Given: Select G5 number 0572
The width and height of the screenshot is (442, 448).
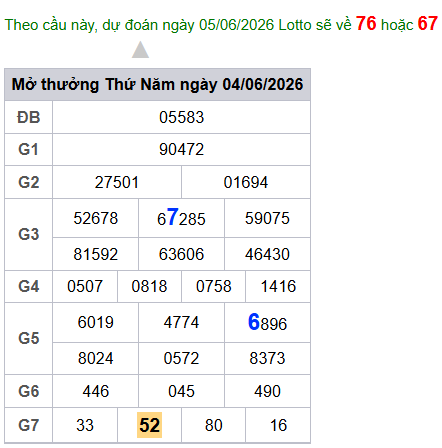Looking at the screenshot, I should [181, 358].
